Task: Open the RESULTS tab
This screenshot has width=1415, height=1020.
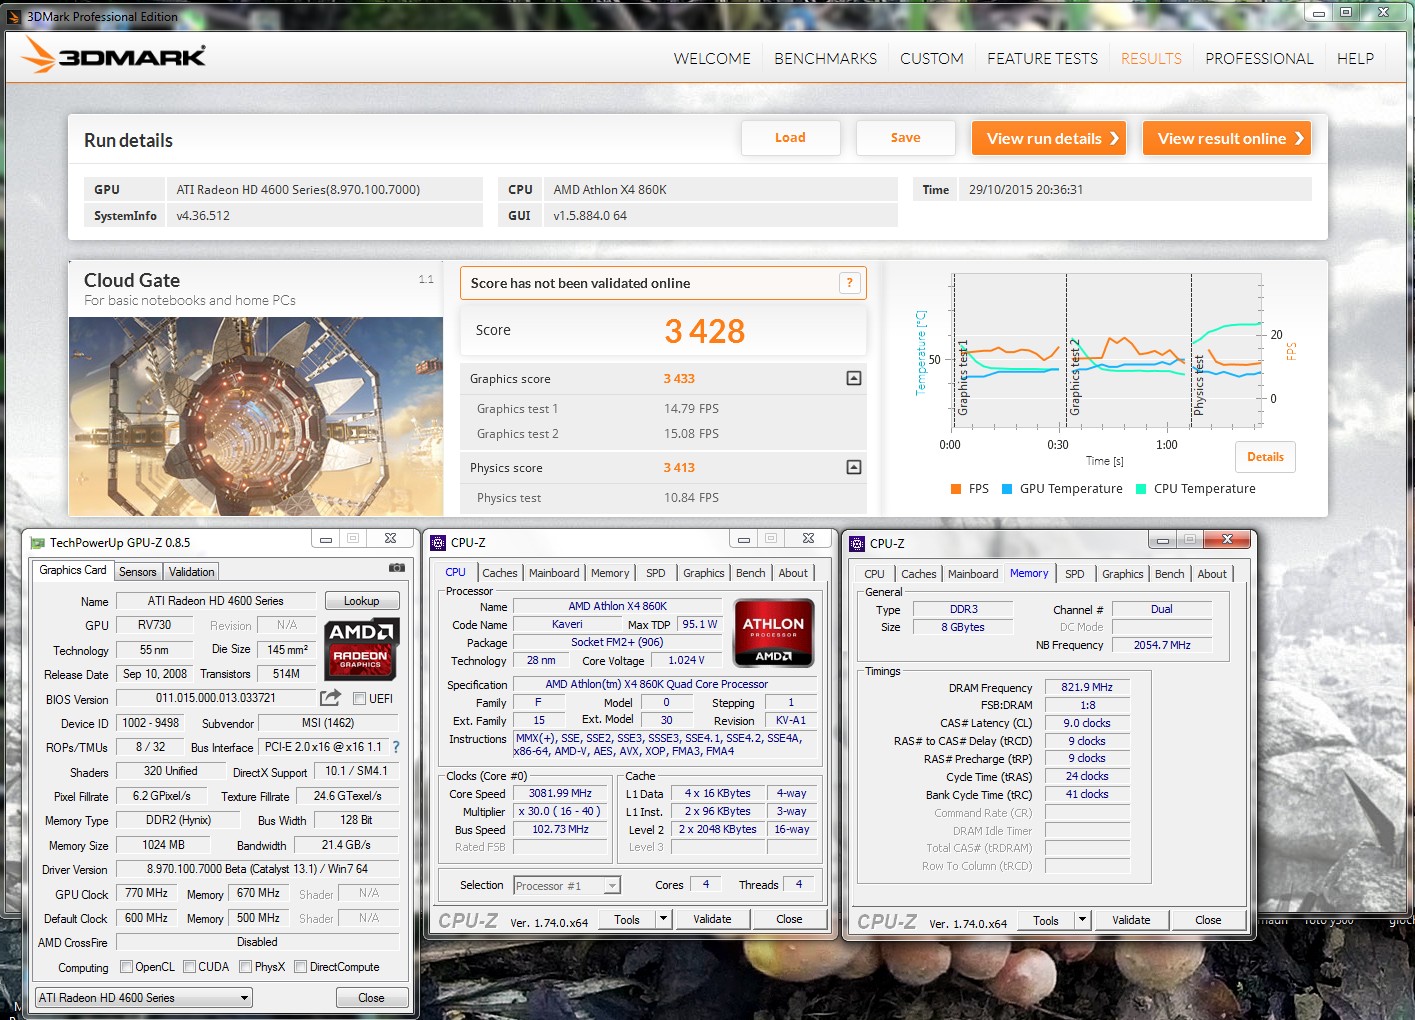Action: [x=1151, y=59]
